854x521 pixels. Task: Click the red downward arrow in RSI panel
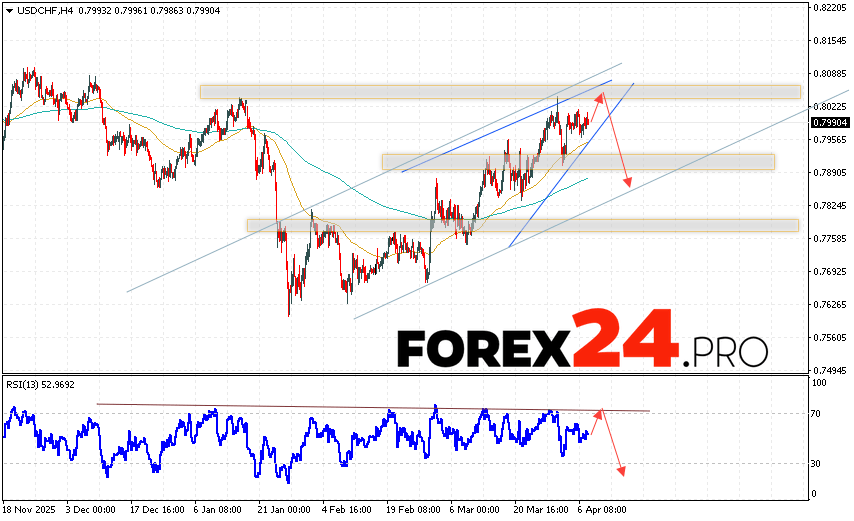coord(613,442)
